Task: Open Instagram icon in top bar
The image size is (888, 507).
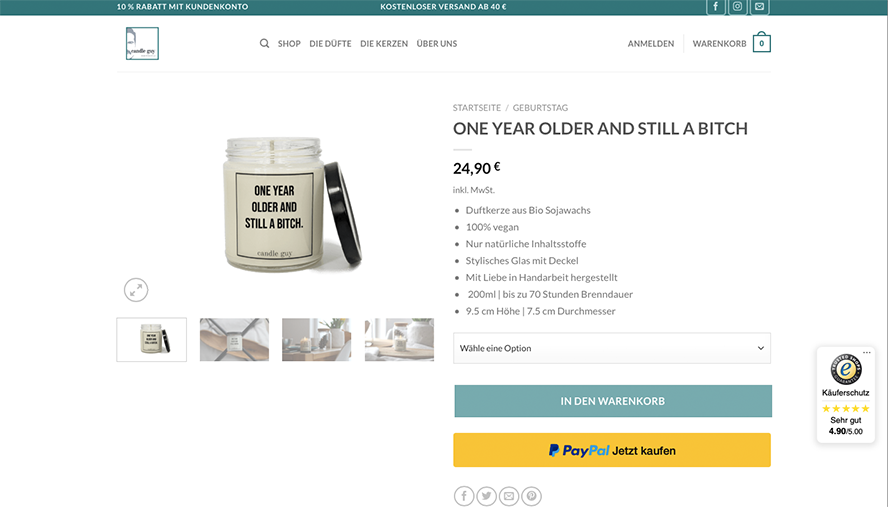Action: [737, 7]
